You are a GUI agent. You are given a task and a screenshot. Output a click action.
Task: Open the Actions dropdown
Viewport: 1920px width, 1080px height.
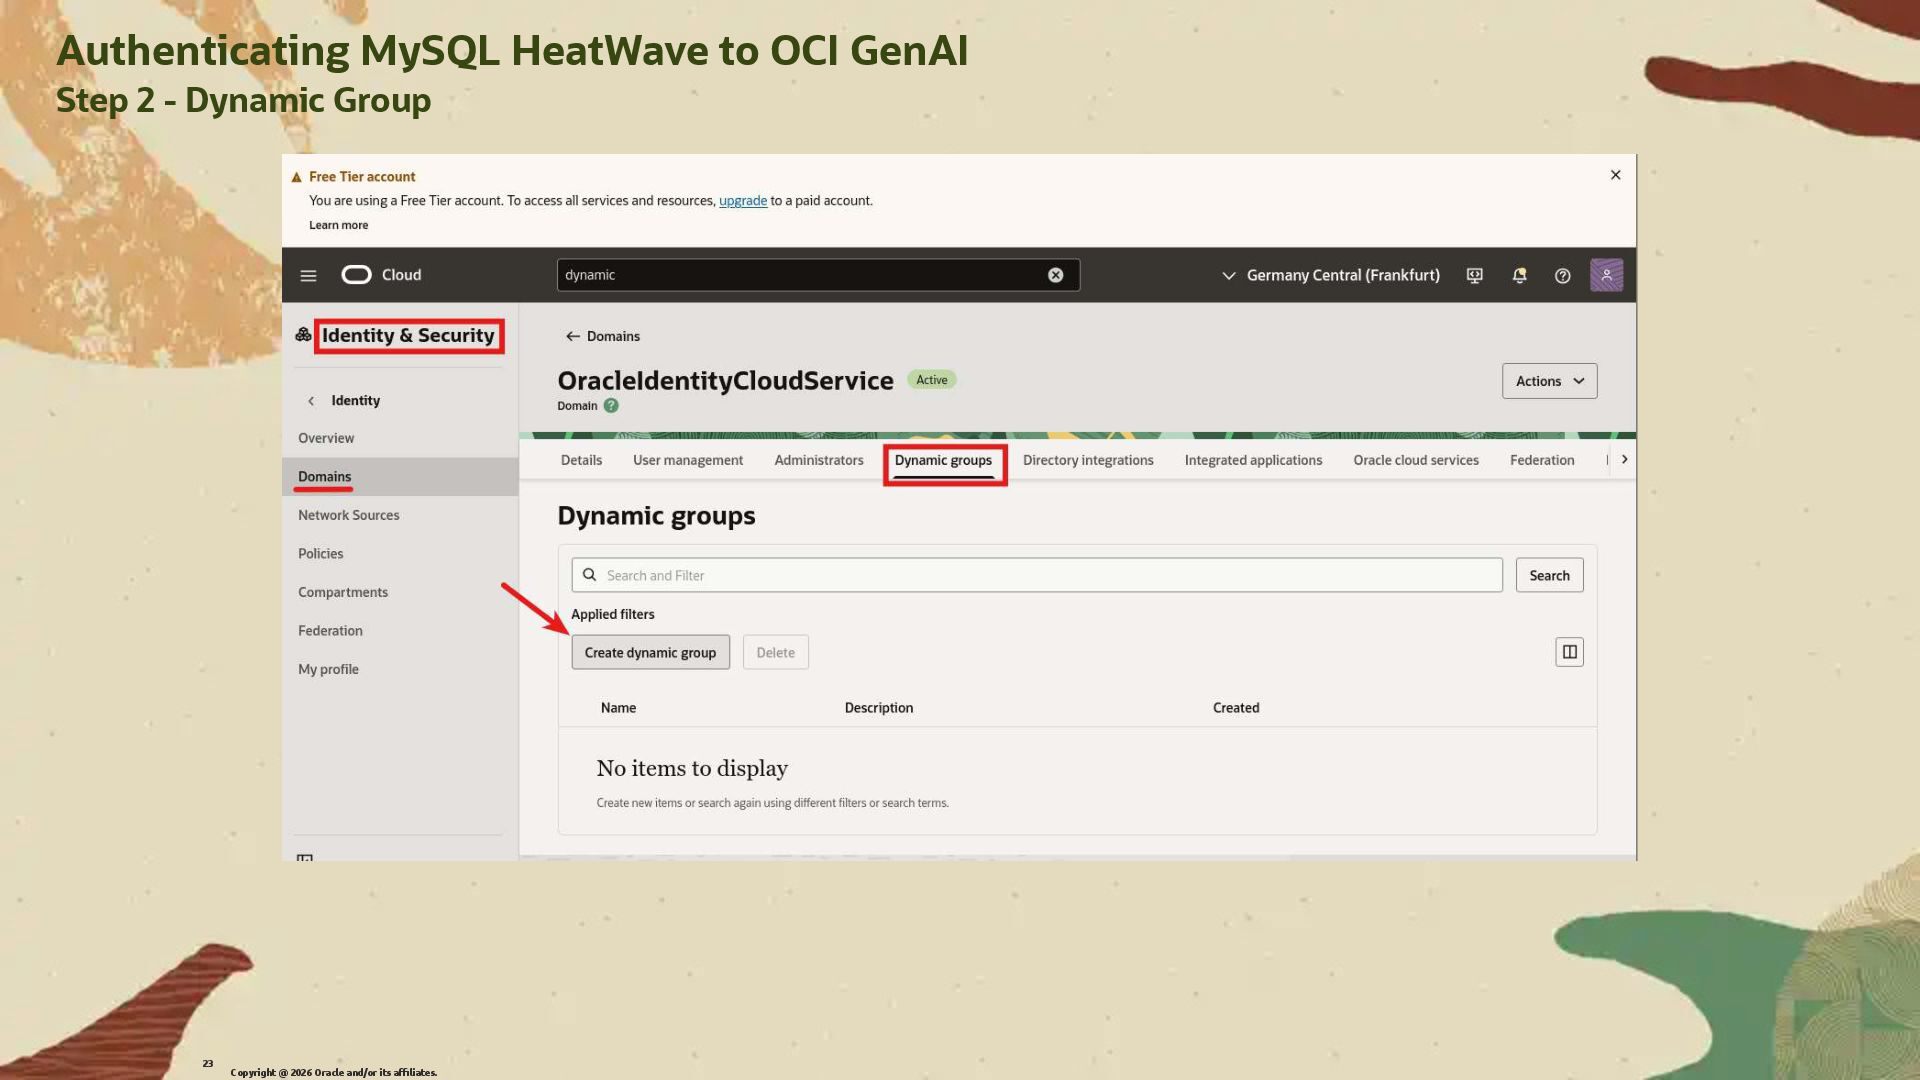[x=1549, y=381]
